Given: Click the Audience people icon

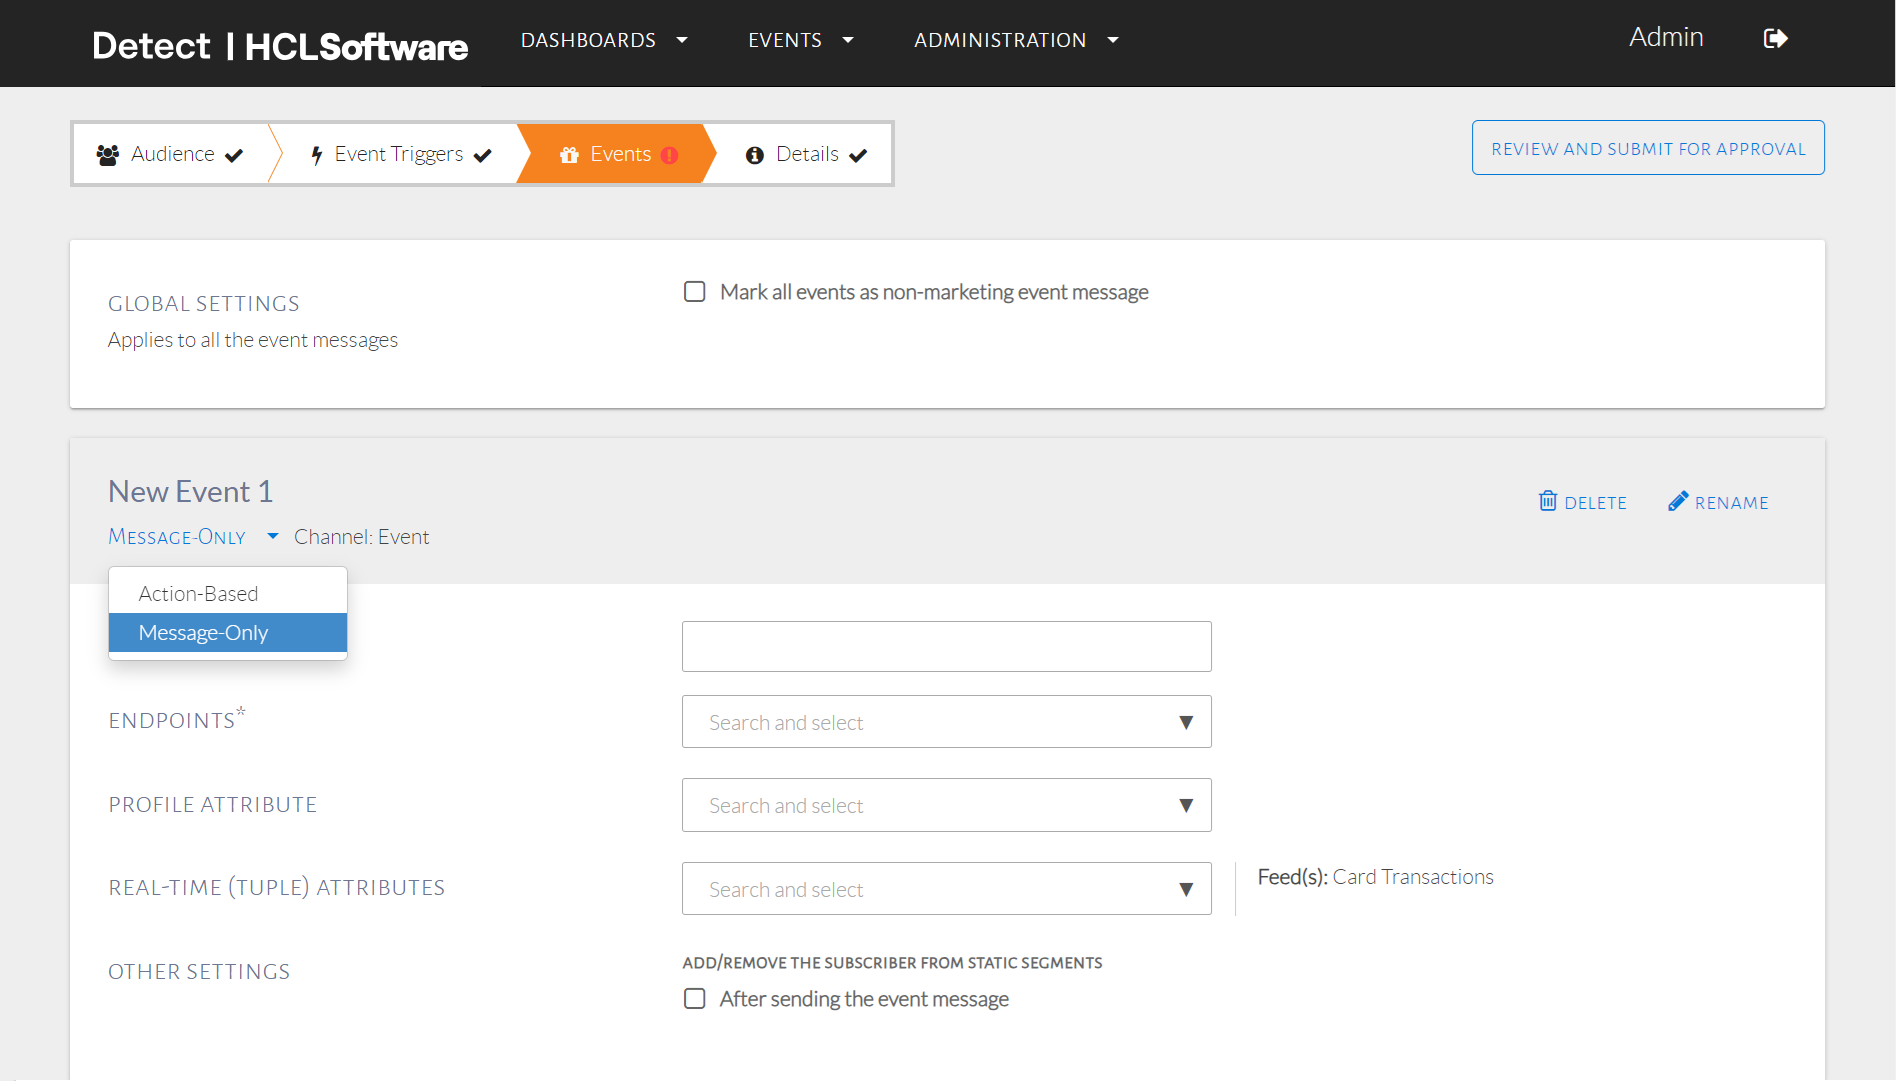Looking at the screenshot, I should point(108,155).
